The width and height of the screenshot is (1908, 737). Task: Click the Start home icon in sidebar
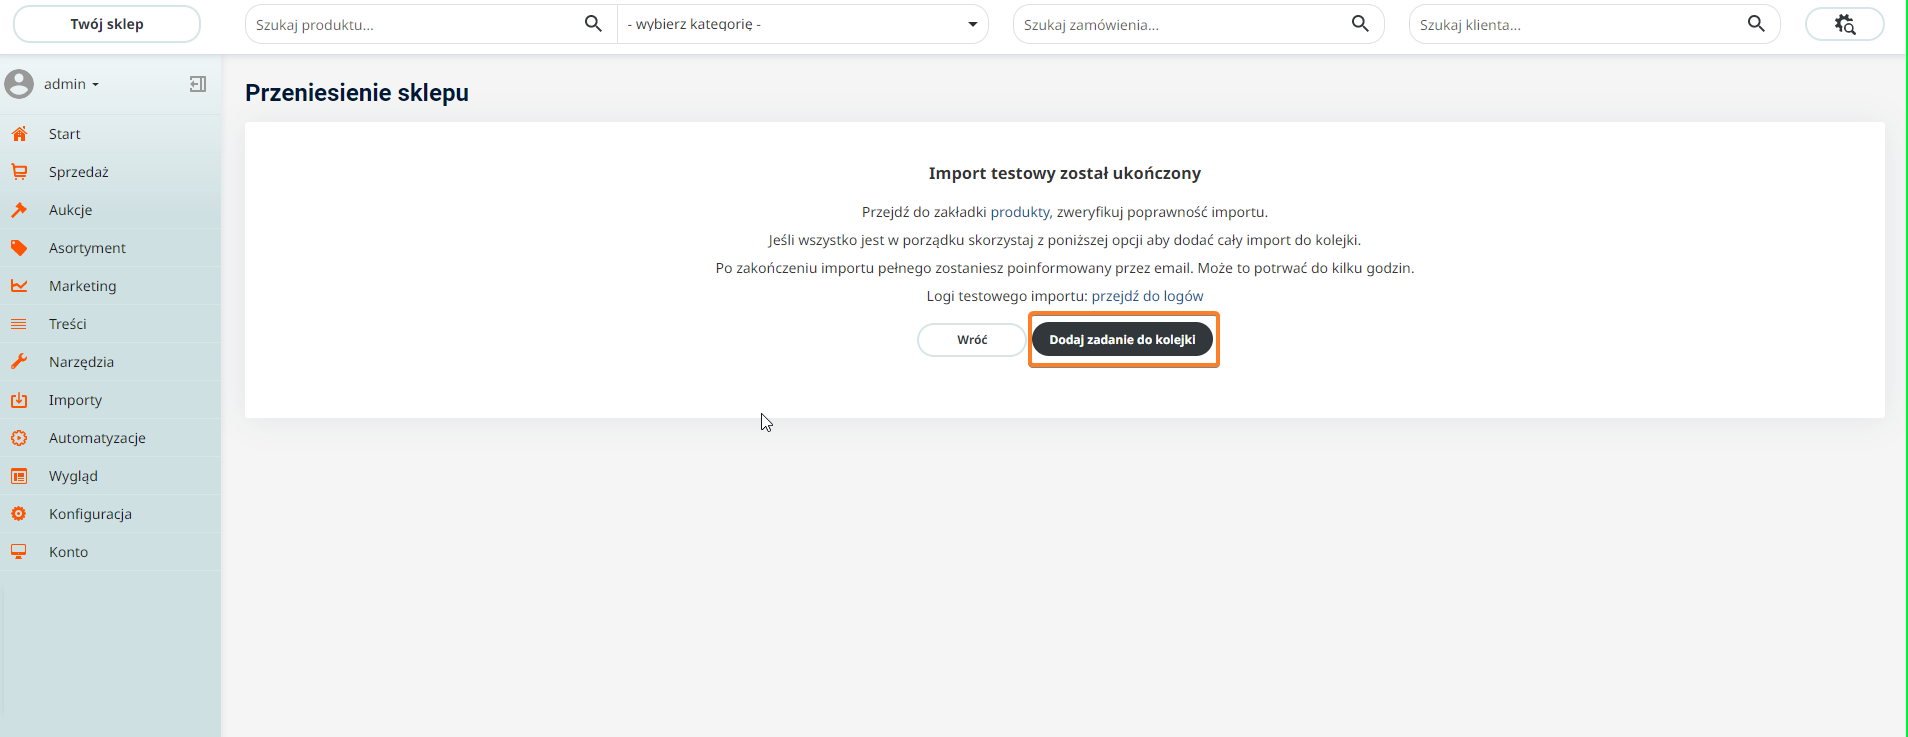(x=19, y=134)
